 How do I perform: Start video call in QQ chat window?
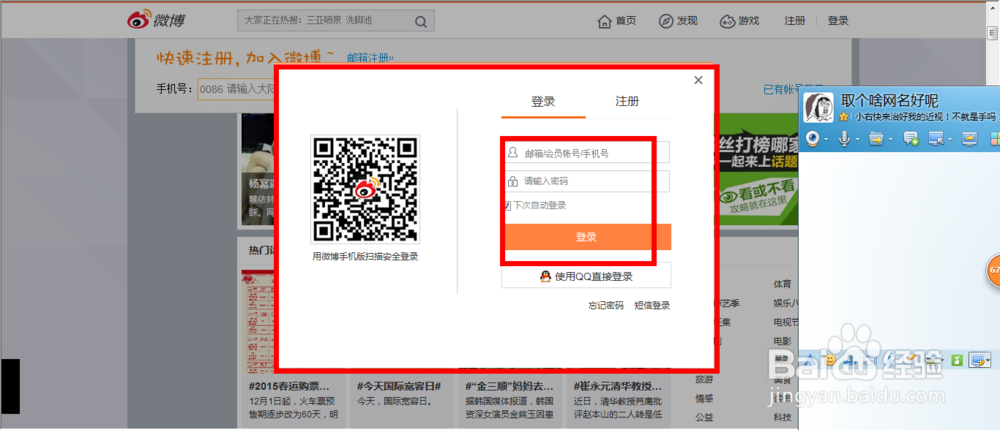(x=812, y=138)
